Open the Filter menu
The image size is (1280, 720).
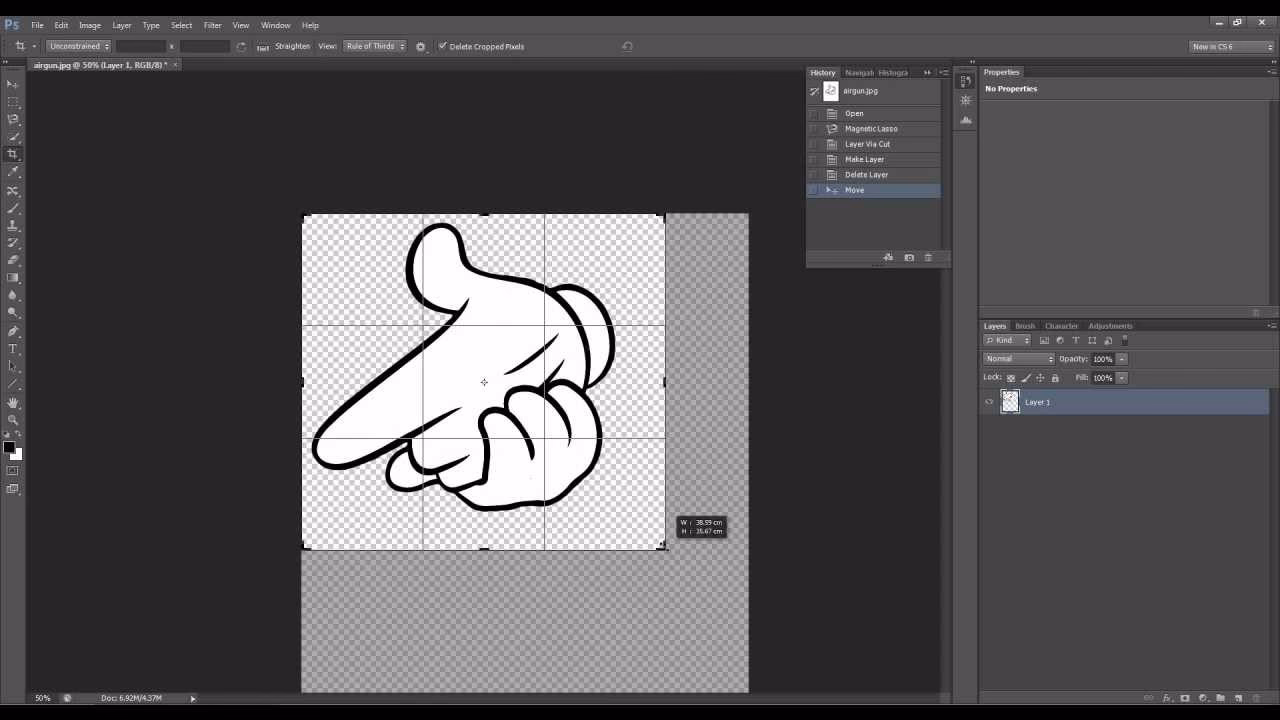coord(212,25)
